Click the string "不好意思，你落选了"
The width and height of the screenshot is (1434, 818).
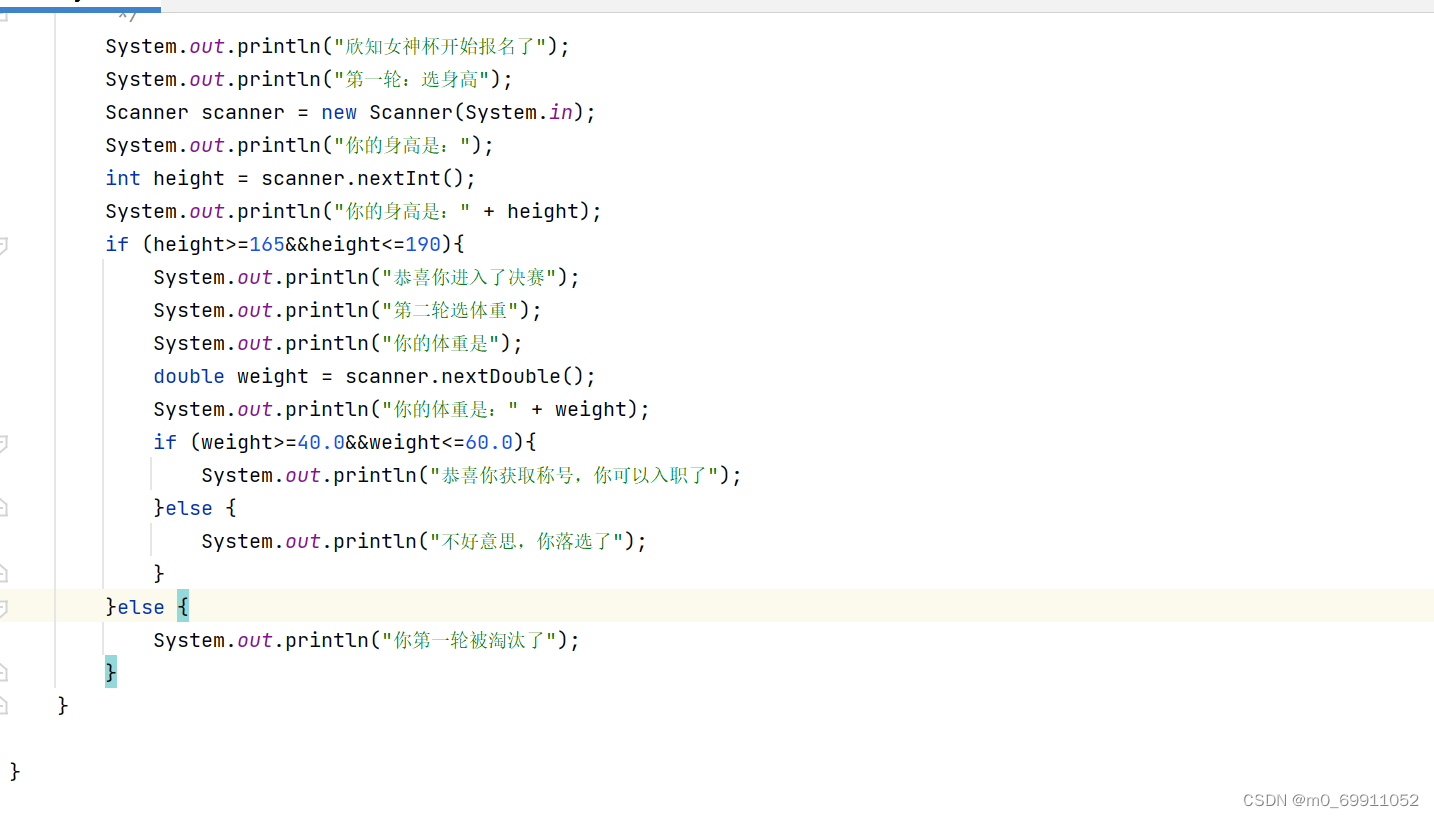coord(527,541)
